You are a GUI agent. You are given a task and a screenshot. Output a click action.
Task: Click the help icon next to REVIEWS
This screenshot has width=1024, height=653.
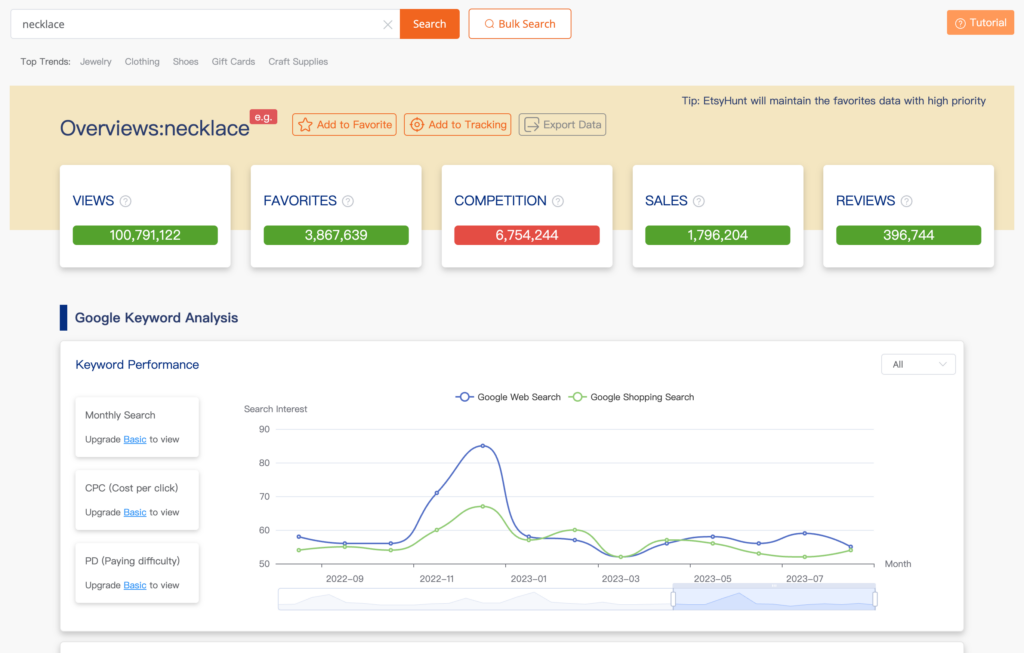point(907,201)
